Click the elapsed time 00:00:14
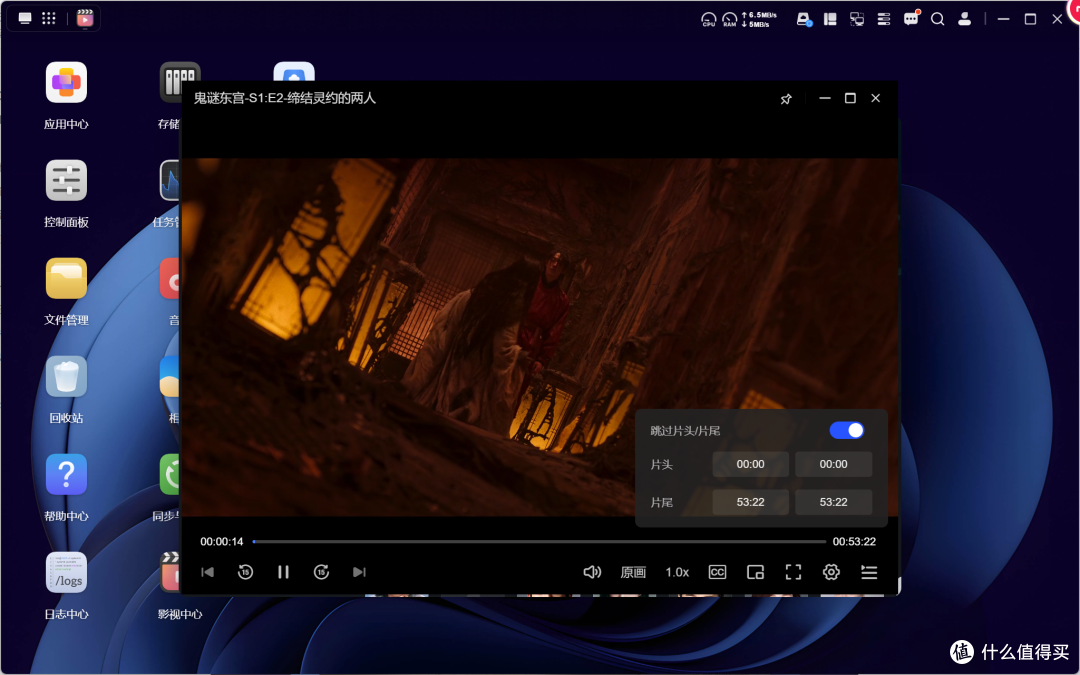Screen dimensions: 1080x675 222,541
